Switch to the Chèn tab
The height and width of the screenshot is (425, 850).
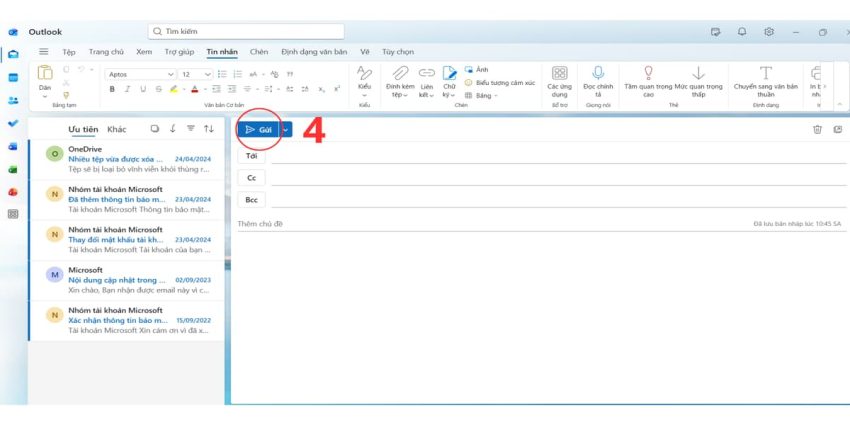tap(259, 52)
